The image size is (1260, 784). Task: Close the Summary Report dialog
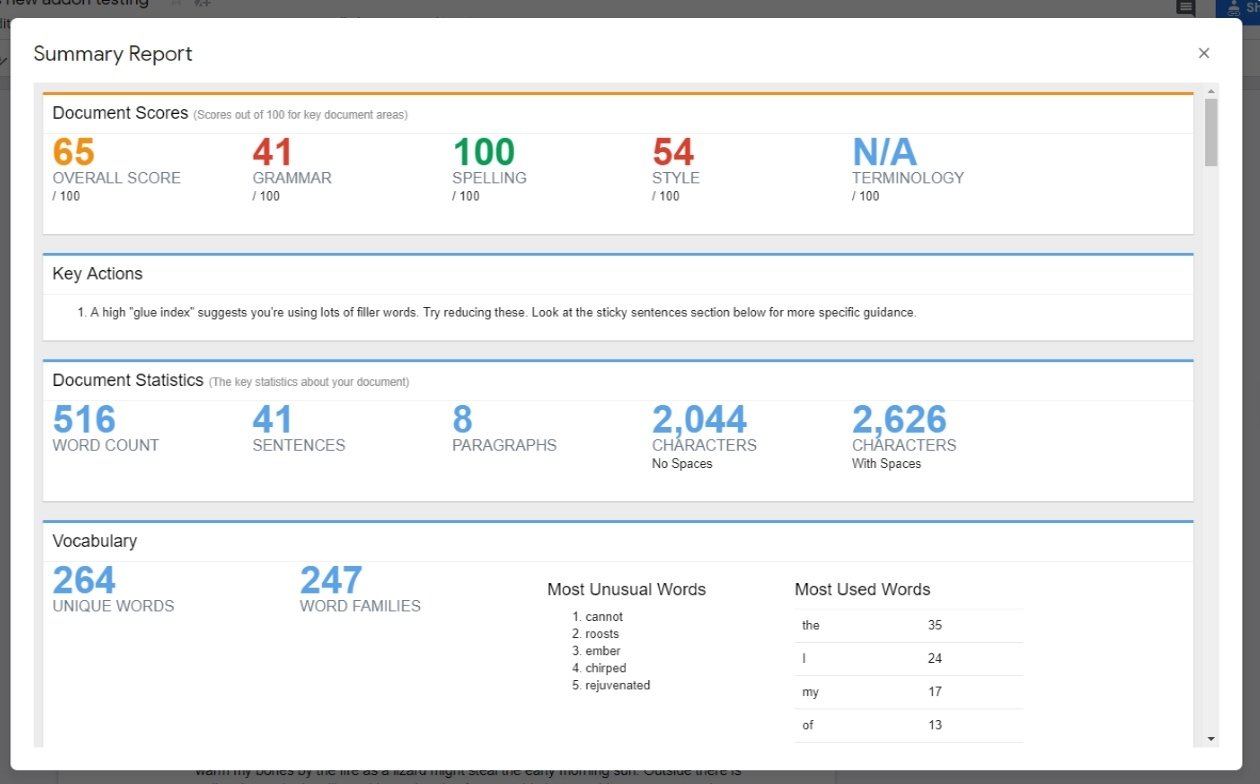pos(1204,54)
